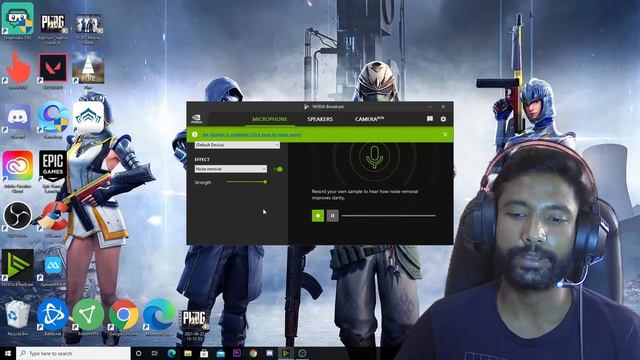This screenshot has width=640, height=360.
Task: Open Microsoft Store from the taskbar
Action: coord(204,353)
